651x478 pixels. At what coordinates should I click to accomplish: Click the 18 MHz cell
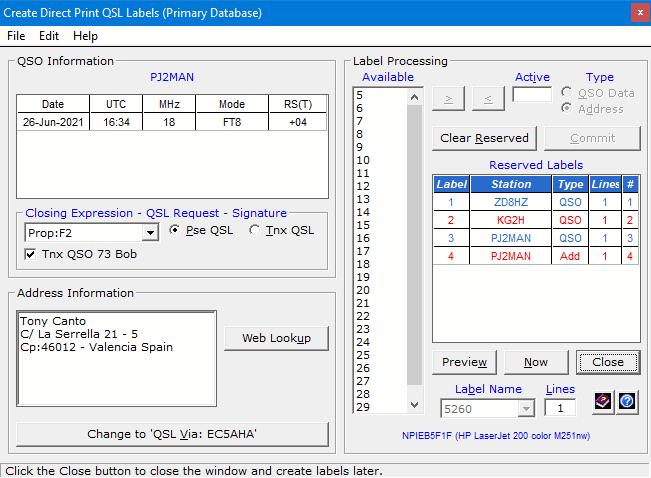coord(169,122)
